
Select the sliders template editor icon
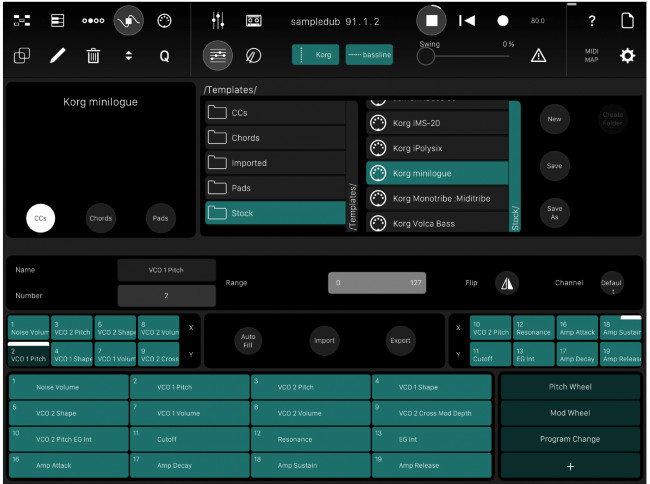click(x=218, y=55)
